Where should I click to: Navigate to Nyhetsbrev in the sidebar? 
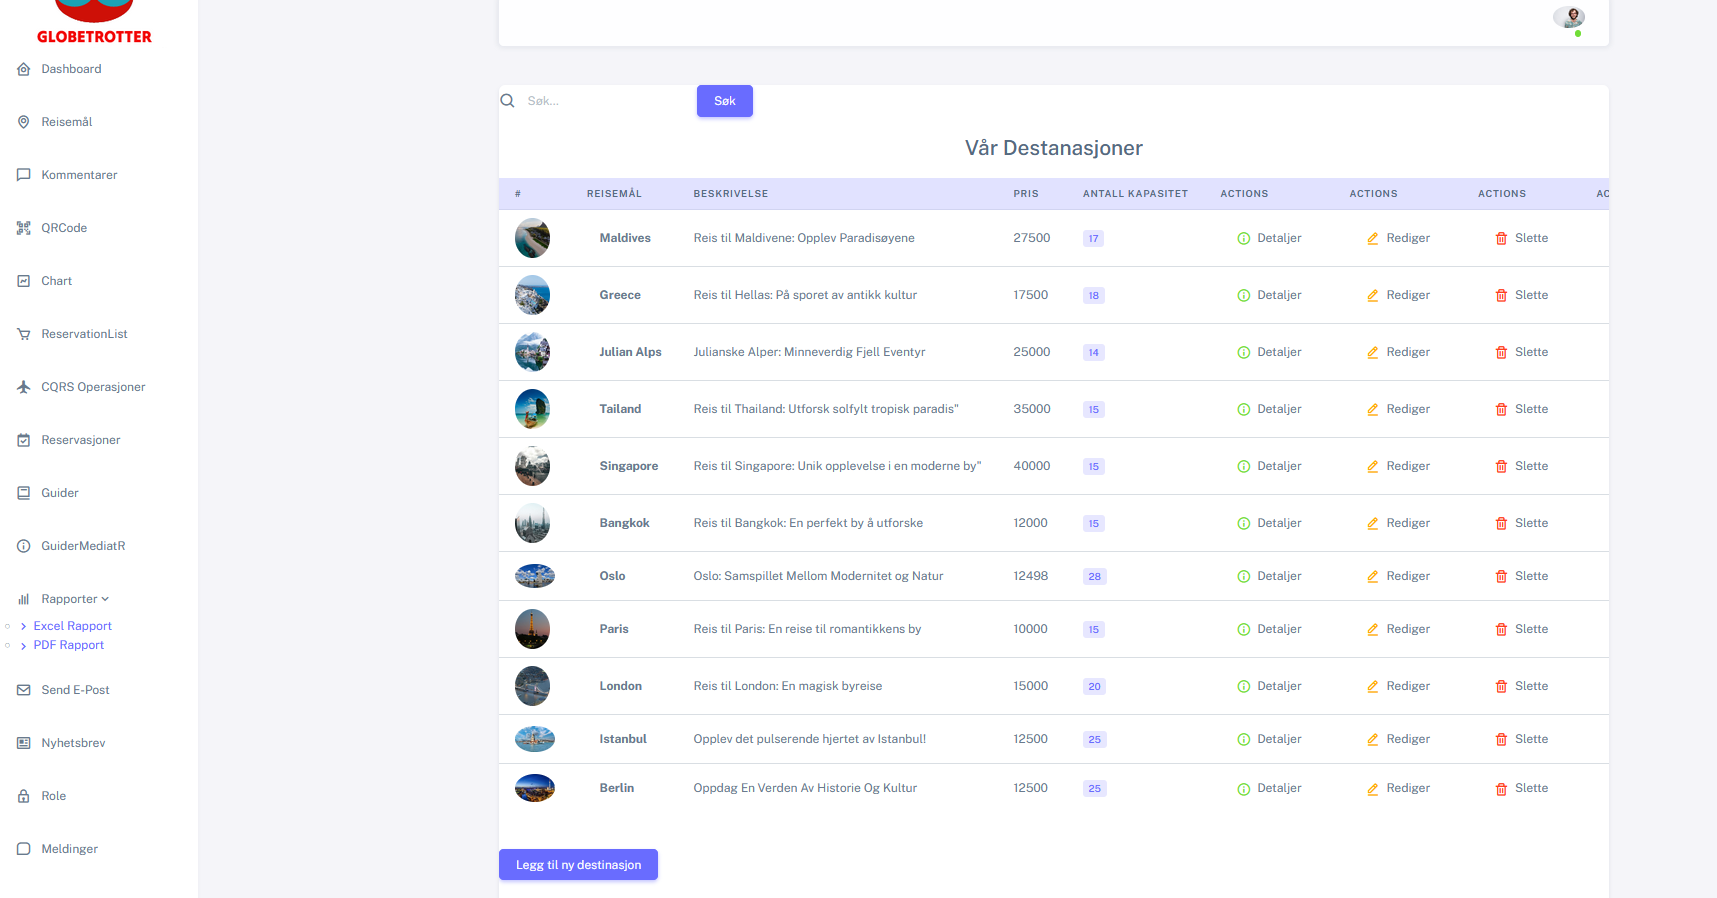(73, 743)
